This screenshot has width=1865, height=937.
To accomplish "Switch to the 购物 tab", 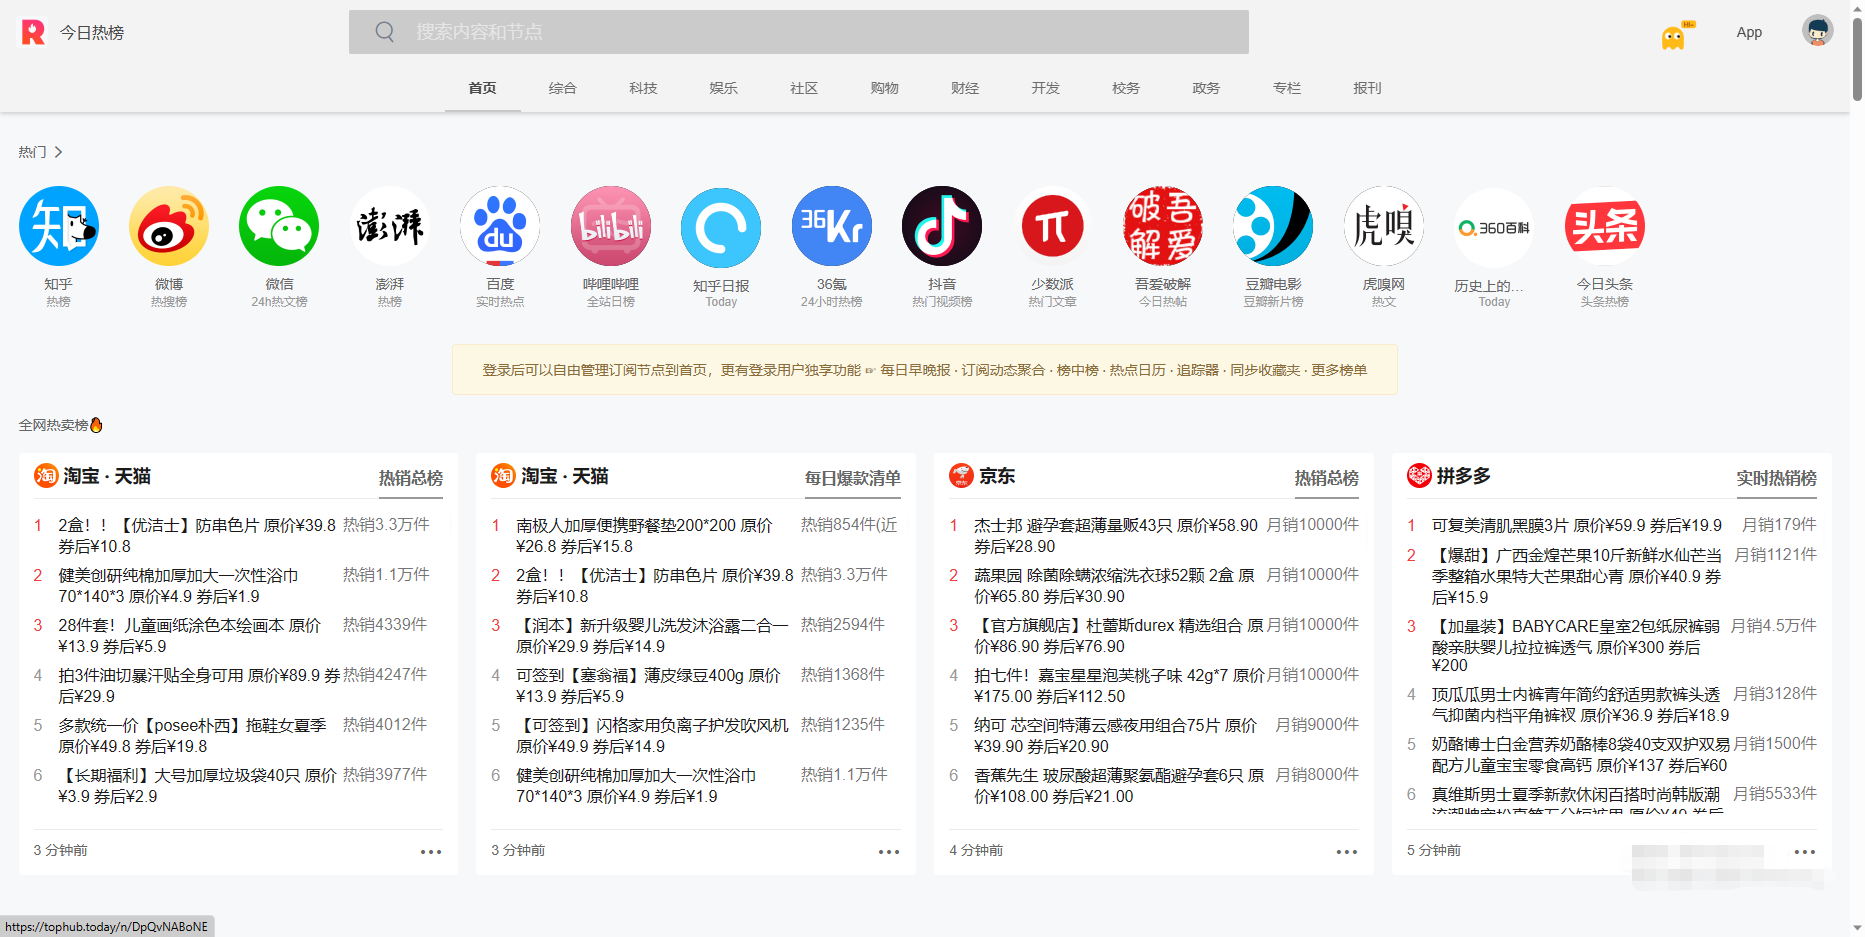I will [x=885, y=88].
